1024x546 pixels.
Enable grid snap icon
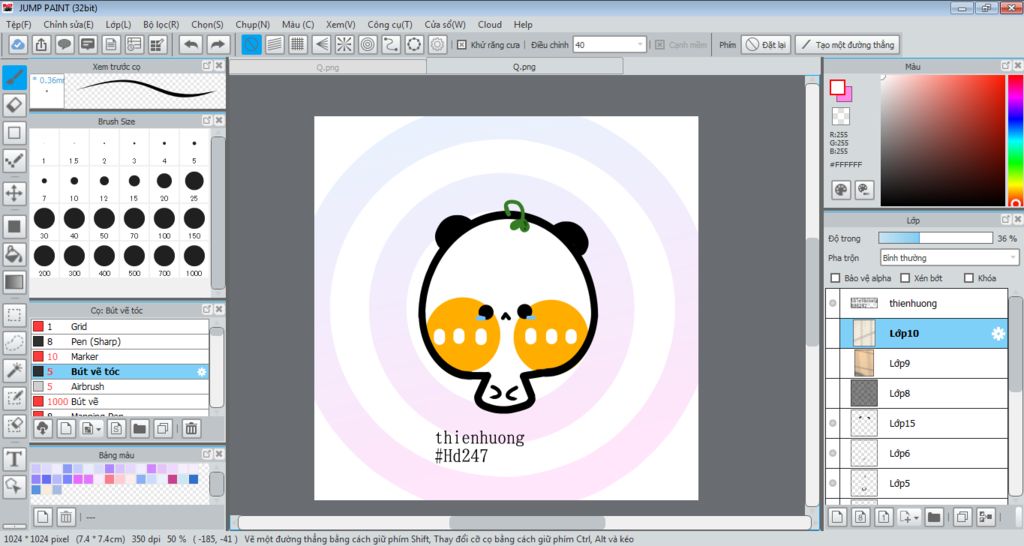298,45
